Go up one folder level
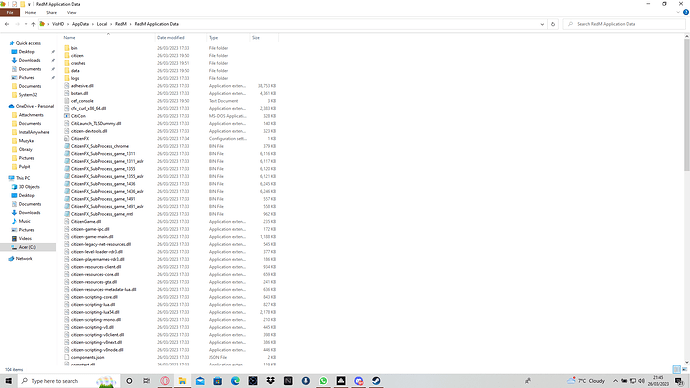 (x=33, y=24)
